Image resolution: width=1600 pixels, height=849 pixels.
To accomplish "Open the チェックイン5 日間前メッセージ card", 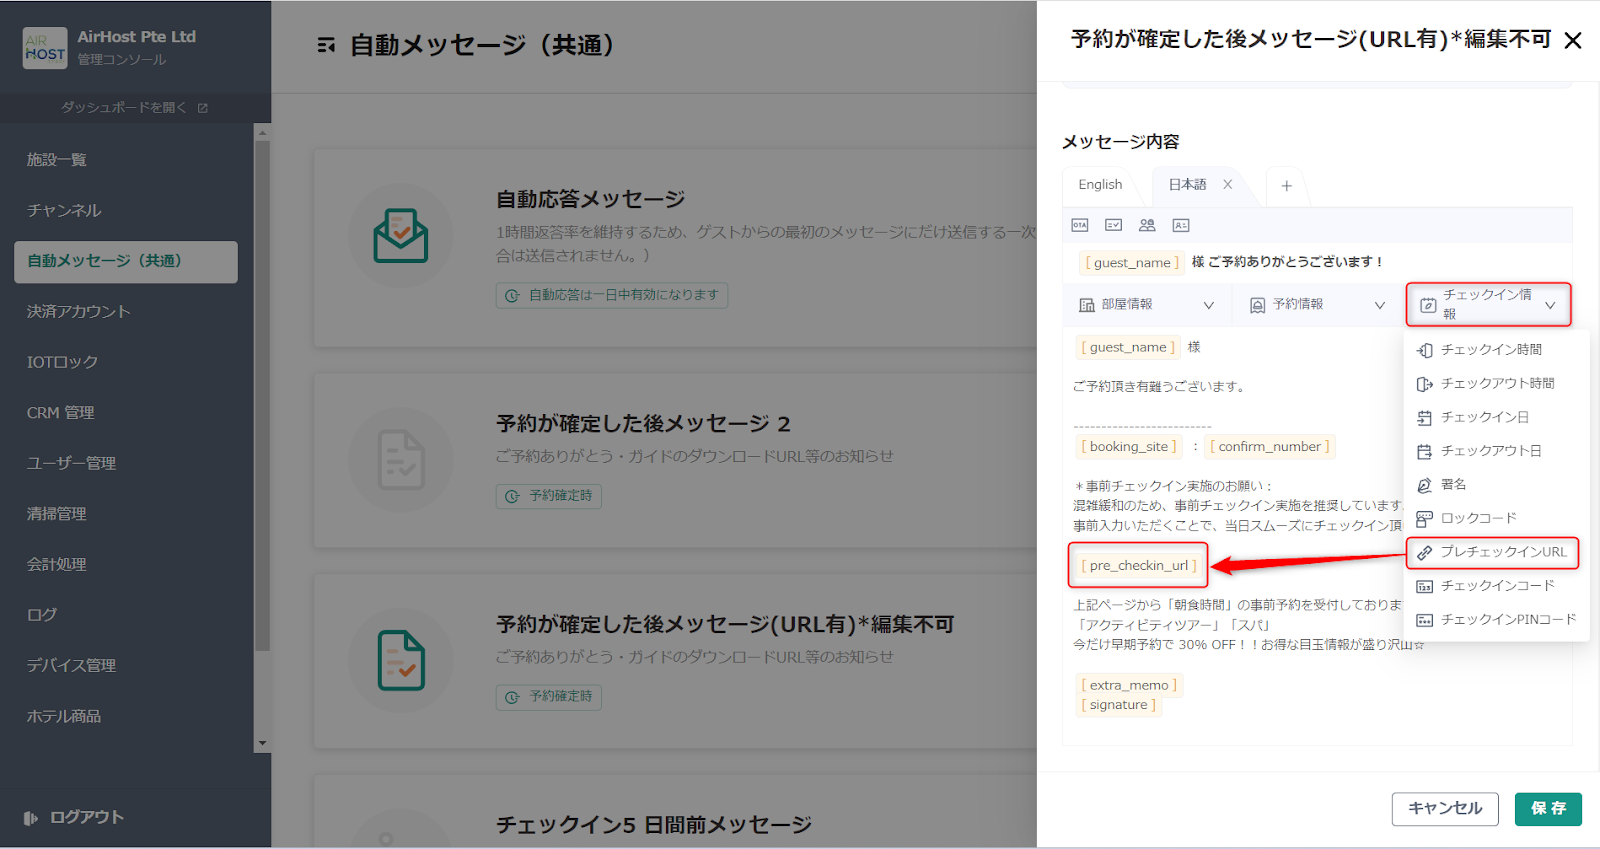I will point(654,825).
